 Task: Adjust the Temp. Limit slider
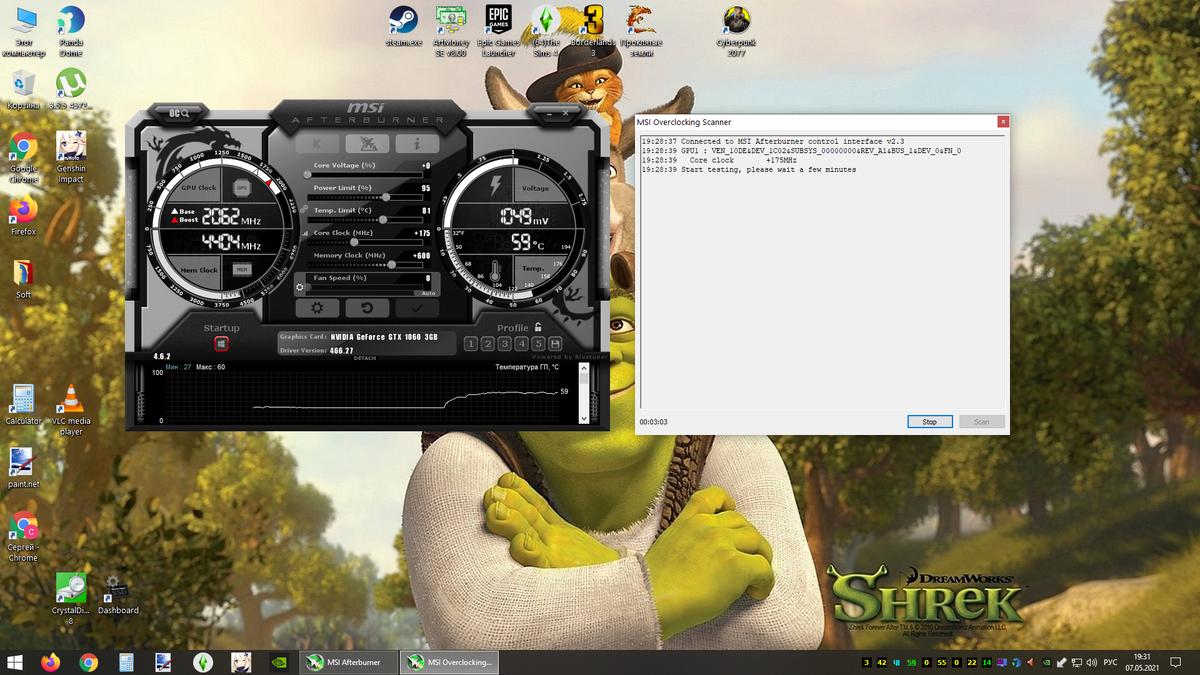367,220
